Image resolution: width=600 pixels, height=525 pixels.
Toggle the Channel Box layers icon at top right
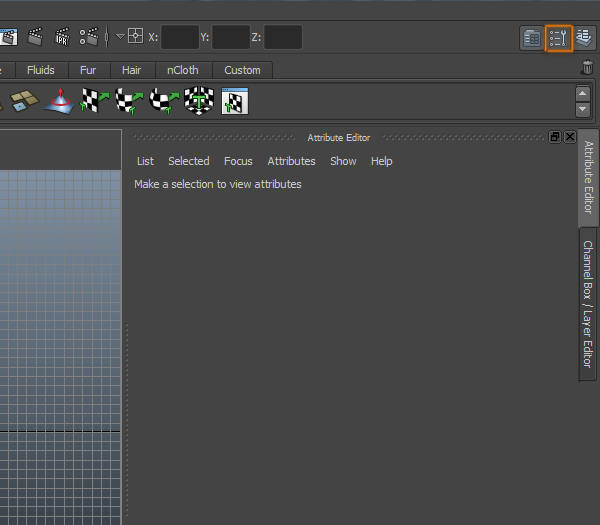coord(585,38)
